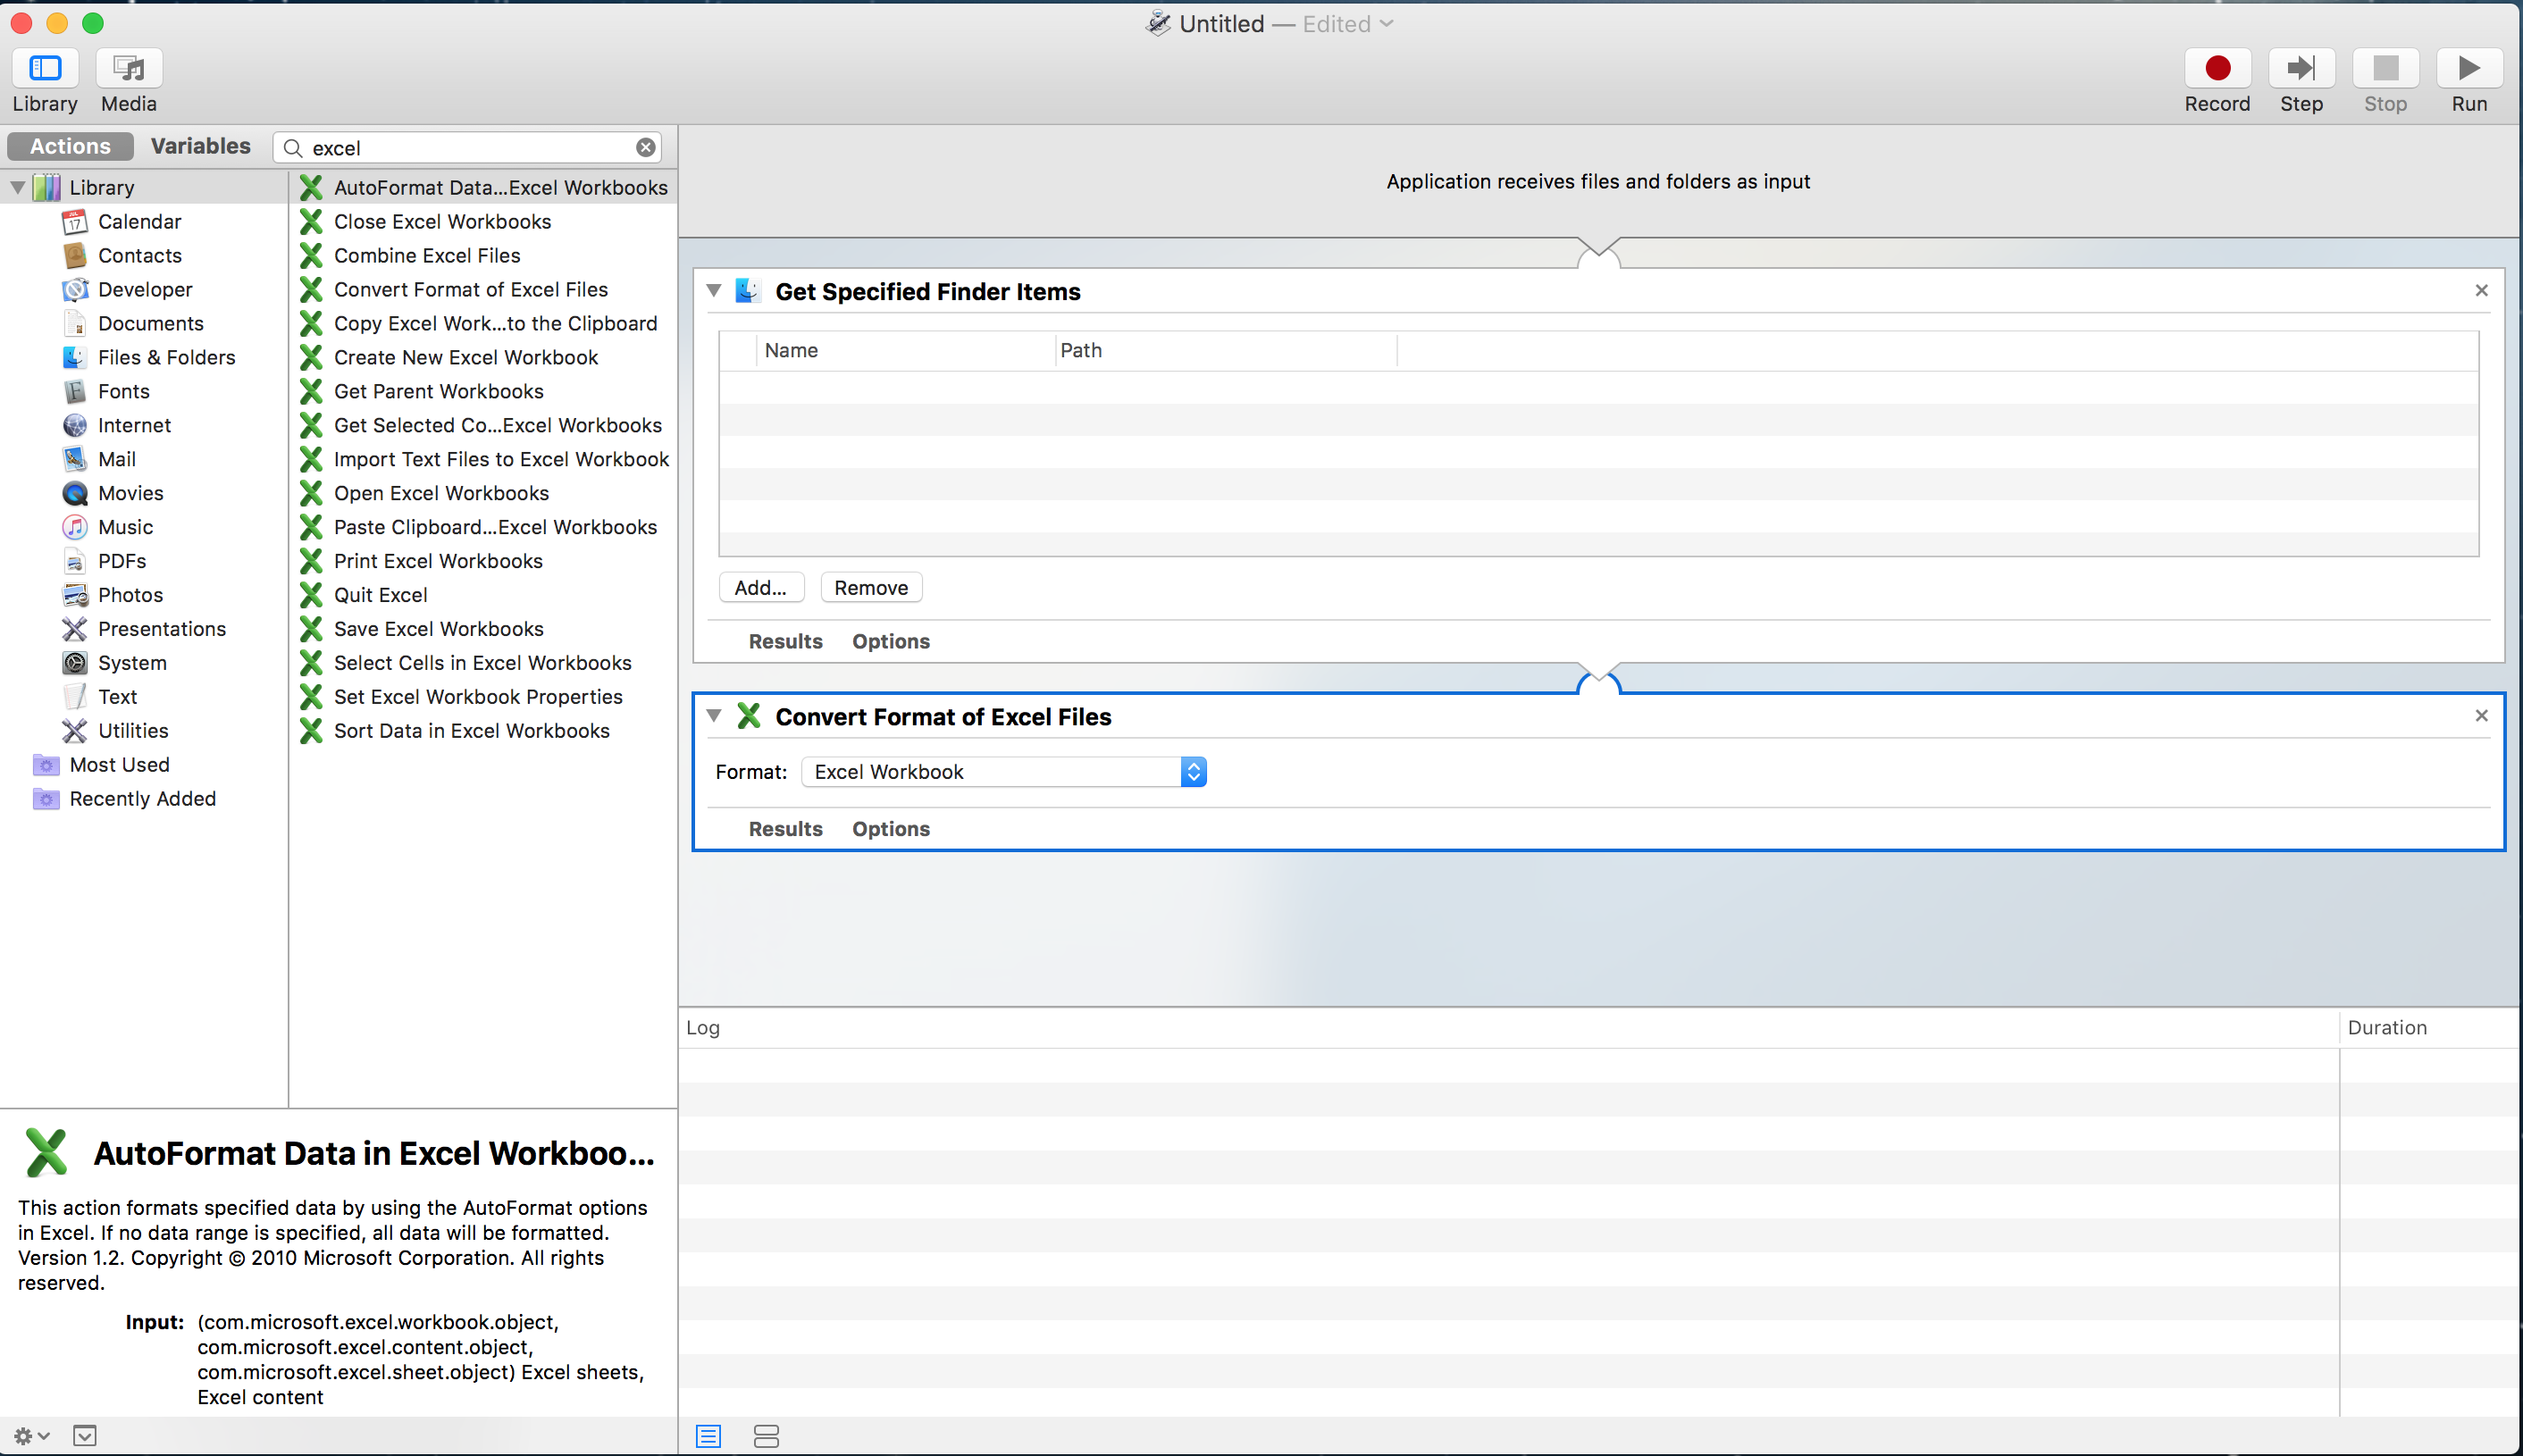This screenshot has width=2523, height=1456.
Task: Show Results of Get Specified Finder Items
Action: (786, 641)
